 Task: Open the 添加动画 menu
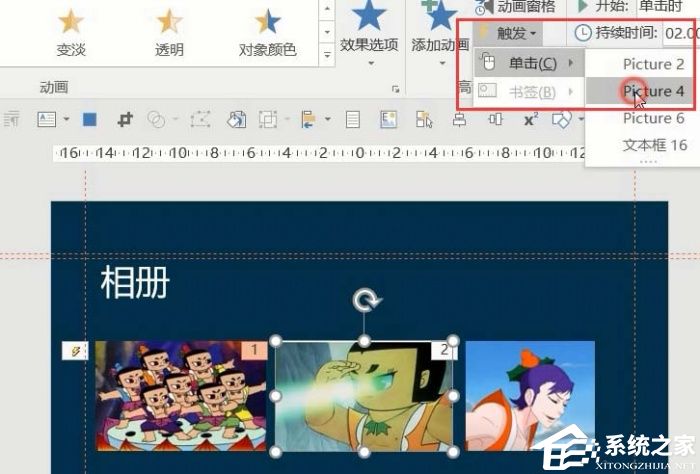[x=440, y=33]
